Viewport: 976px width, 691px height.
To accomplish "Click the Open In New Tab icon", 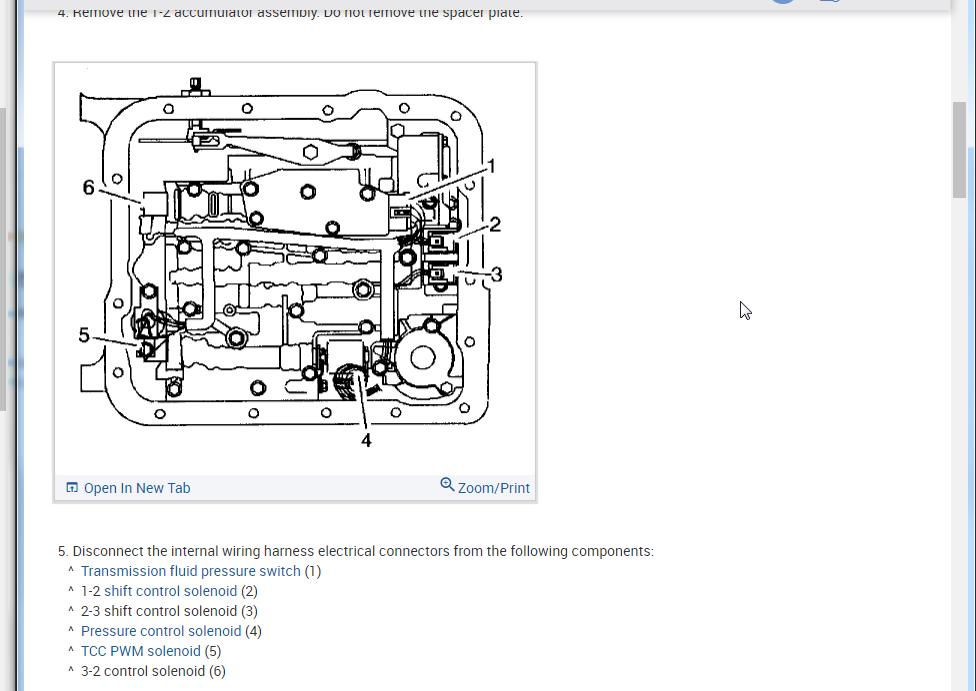I will click(x=71, y=486).
